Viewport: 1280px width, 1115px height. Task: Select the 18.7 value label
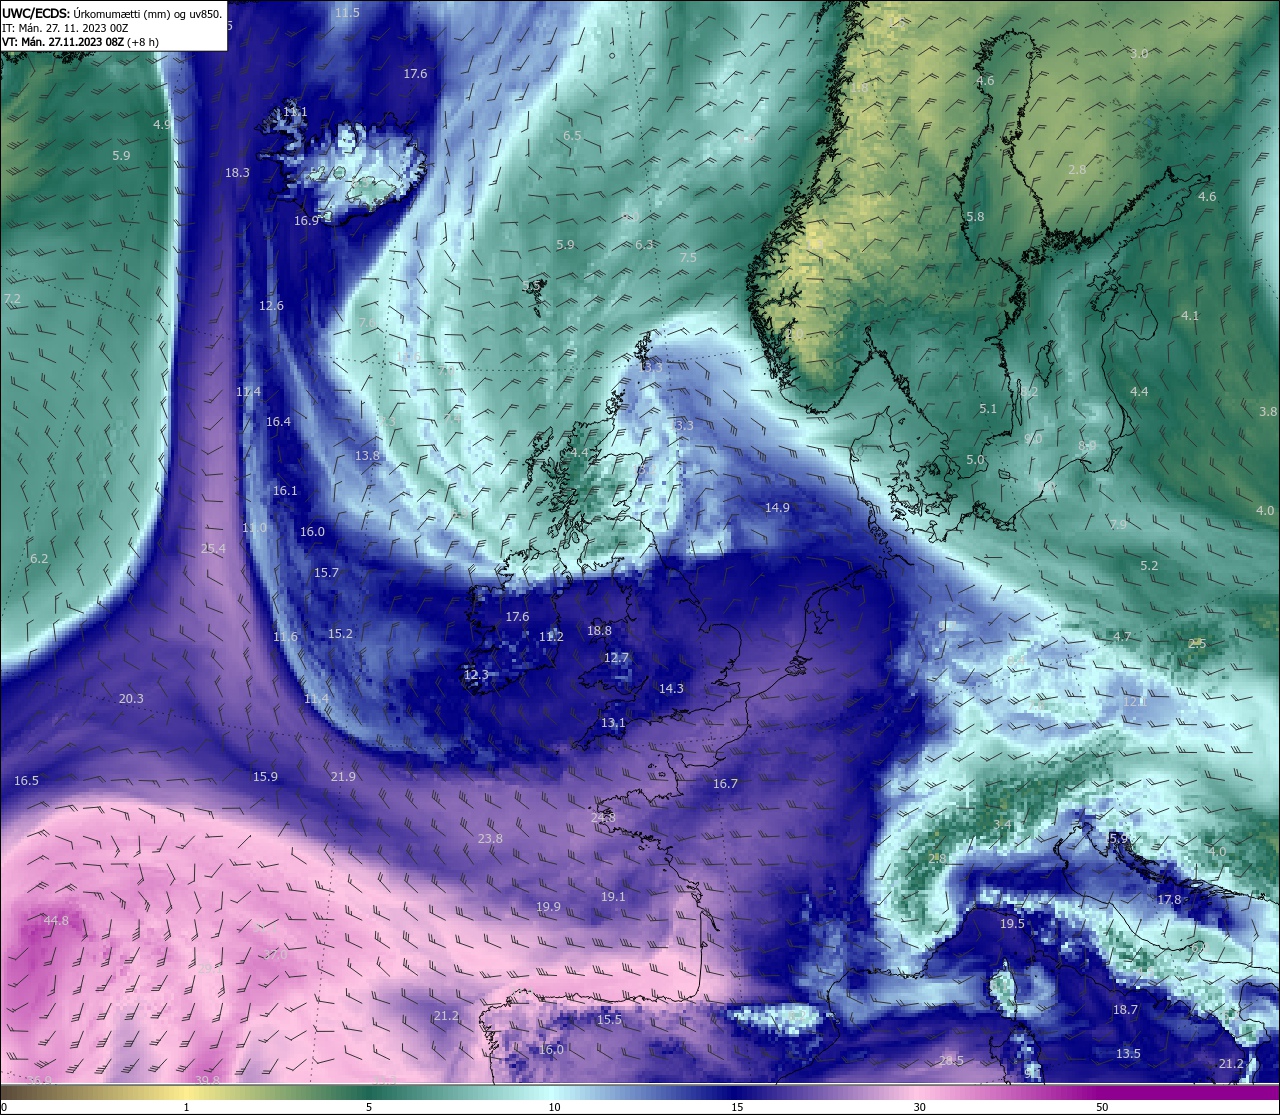pyautogui.click(x=1125, y=1009)
